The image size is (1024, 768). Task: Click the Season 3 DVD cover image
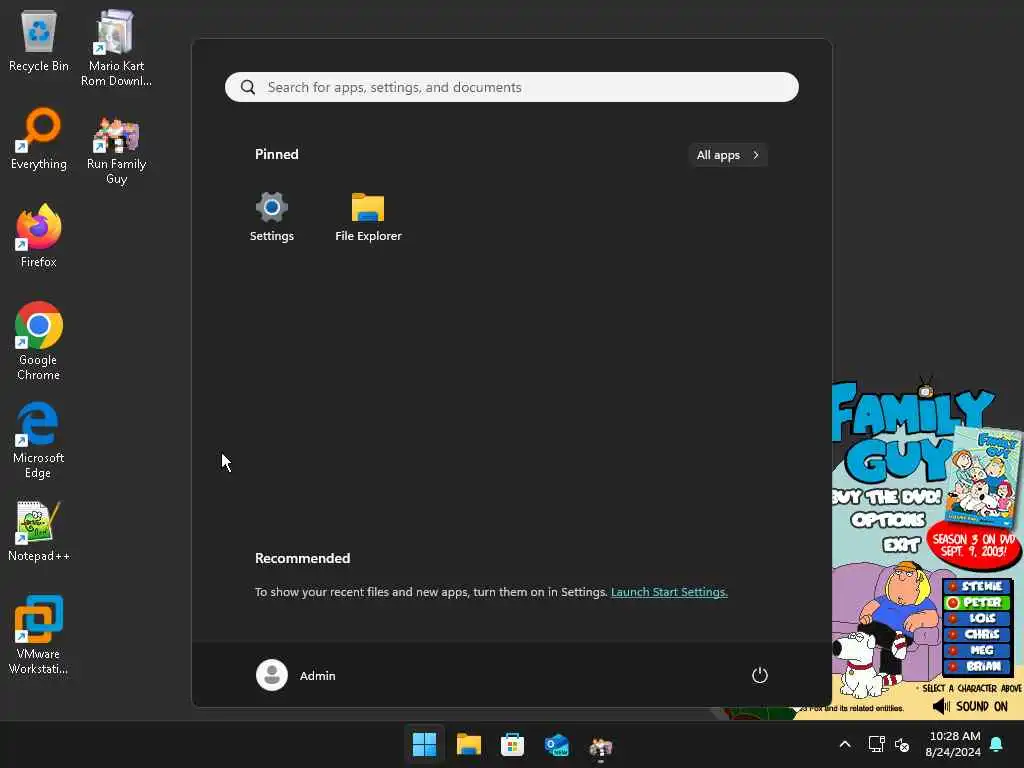pos(983,476)
